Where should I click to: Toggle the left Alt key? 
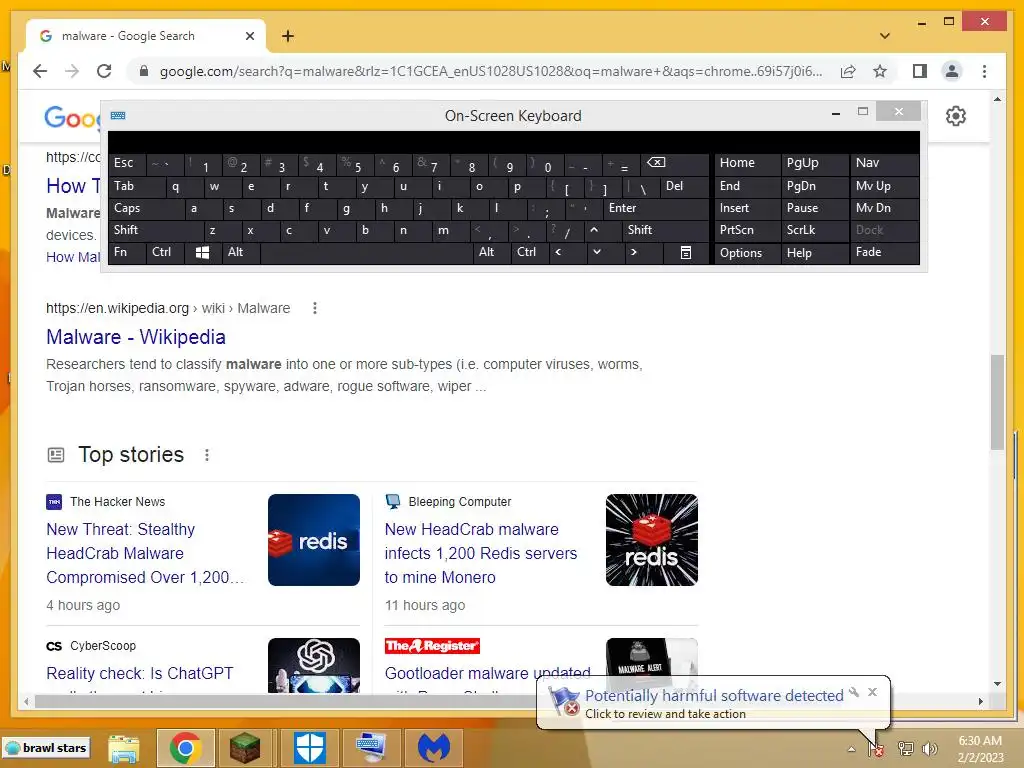(240, 252)
